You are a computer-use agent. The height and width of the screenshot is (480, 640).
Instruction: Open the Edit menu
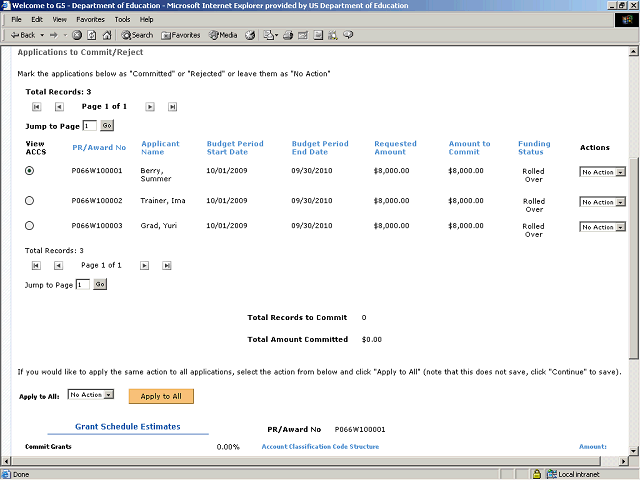(37, 20)
